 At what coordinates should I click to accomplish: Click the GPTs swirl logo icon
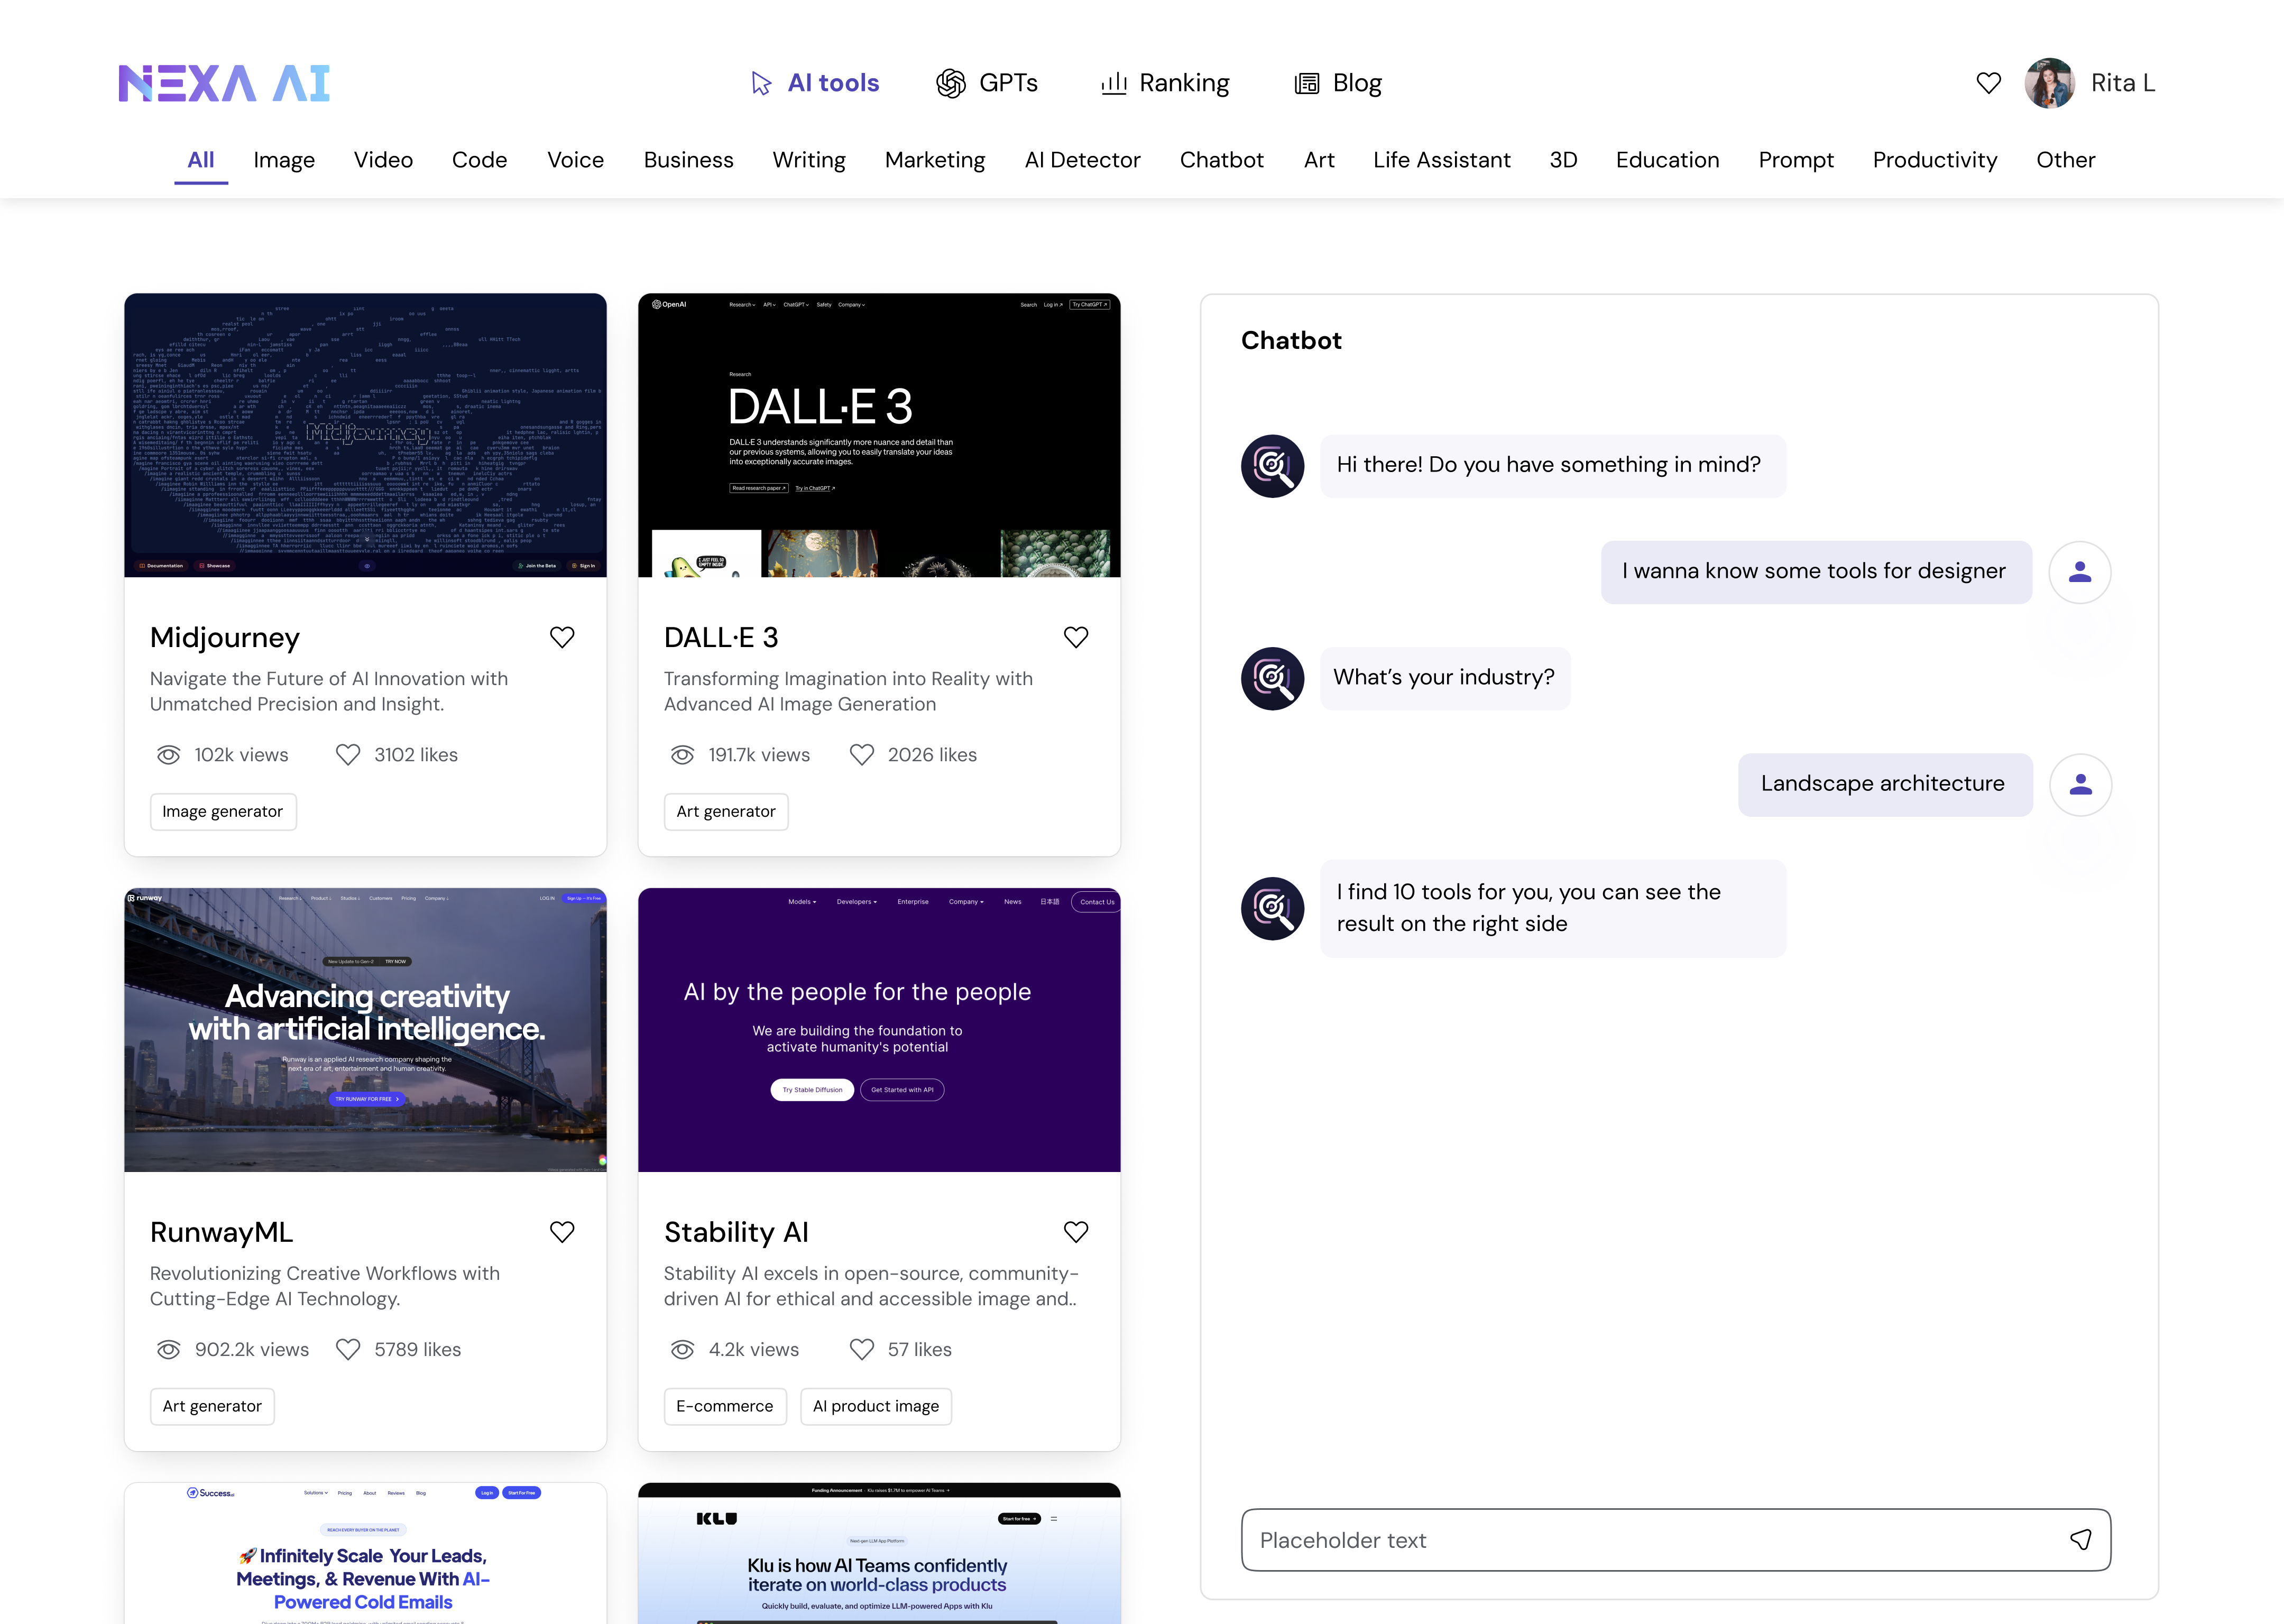(950, 83)
